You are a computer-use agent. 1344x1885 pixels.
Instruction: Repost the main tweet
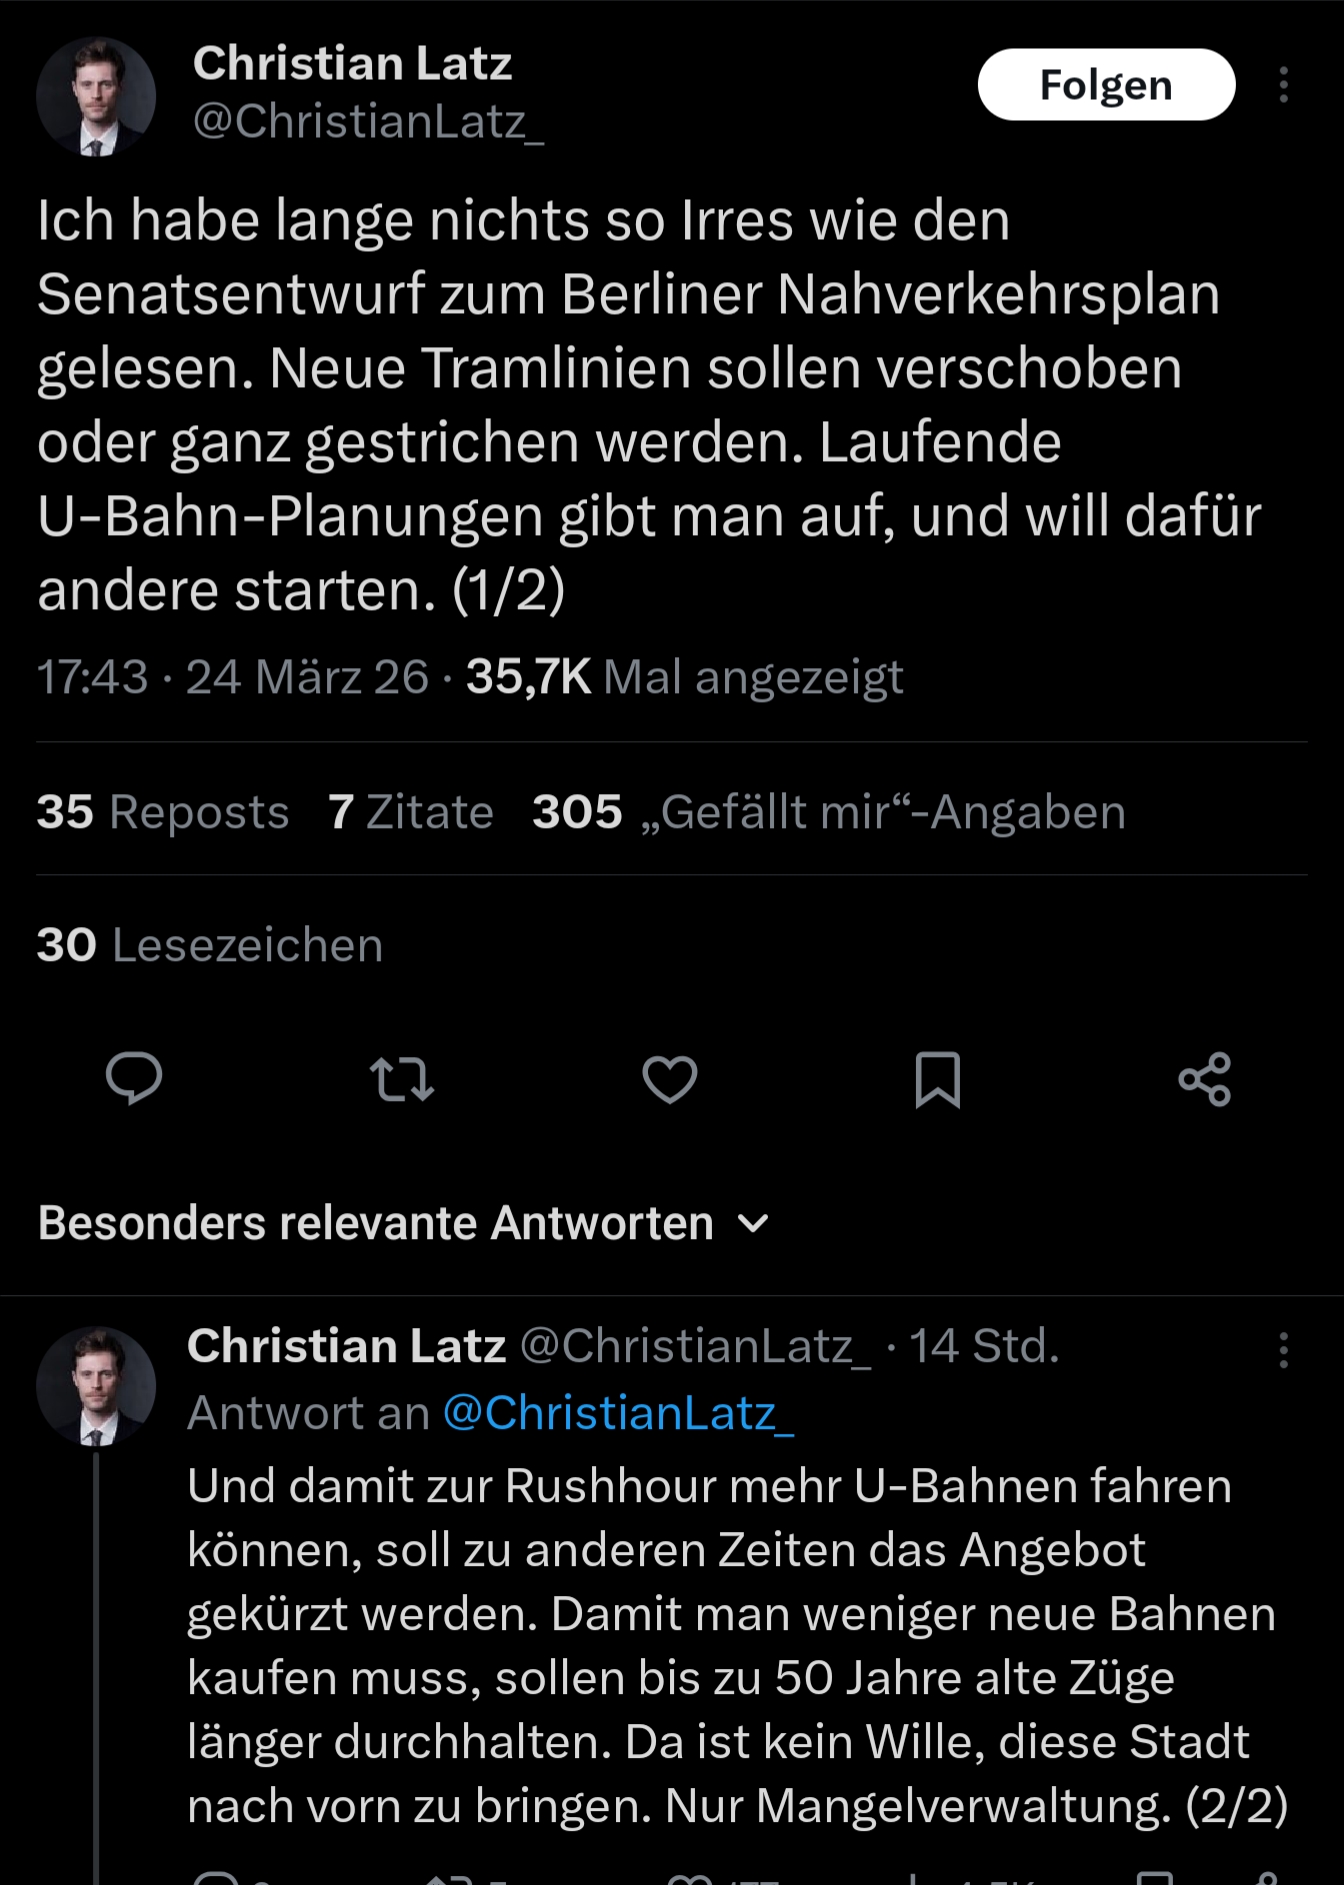pyautogui.click(x=402, y=1079)
